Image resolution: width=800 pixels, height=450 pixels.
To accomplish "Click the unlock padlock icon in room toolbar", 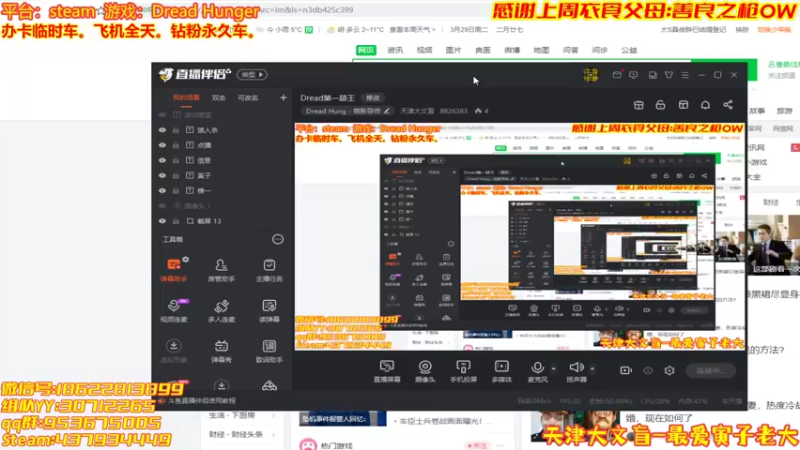I will [660, 105].
